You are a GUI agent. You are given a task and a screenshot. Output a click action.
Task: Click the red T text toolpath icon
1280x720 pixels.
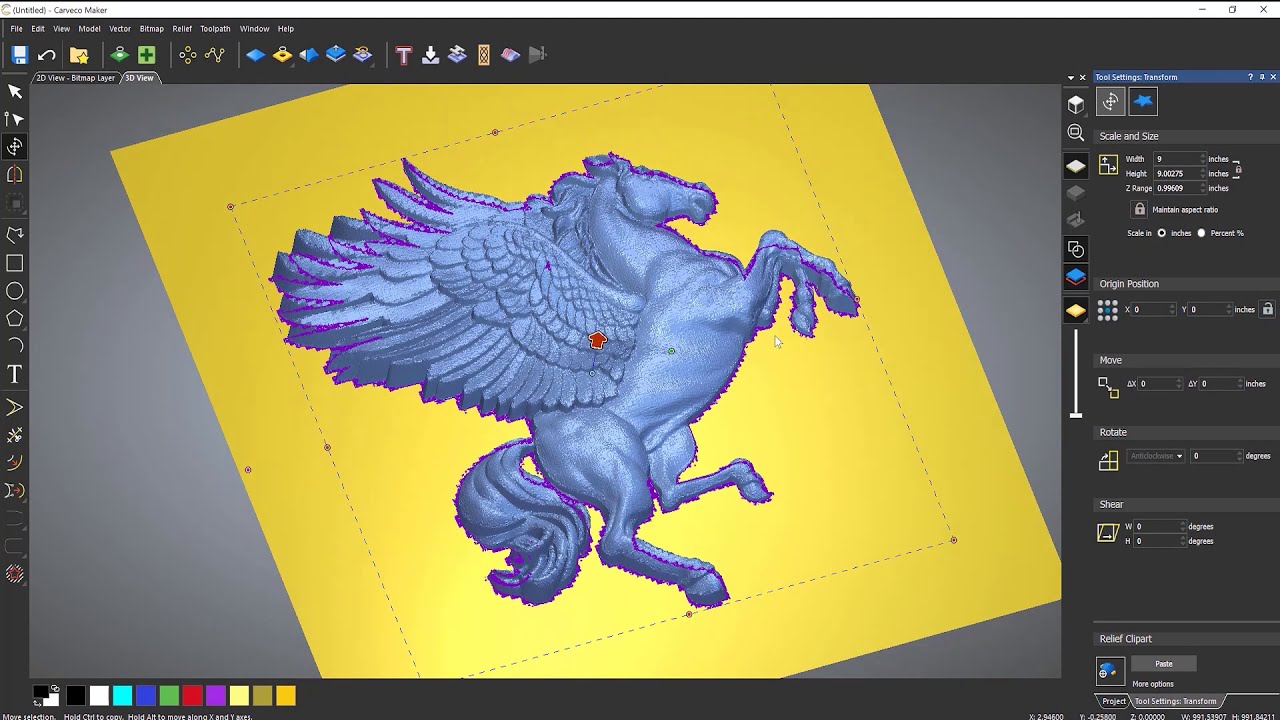click(403, 55)
